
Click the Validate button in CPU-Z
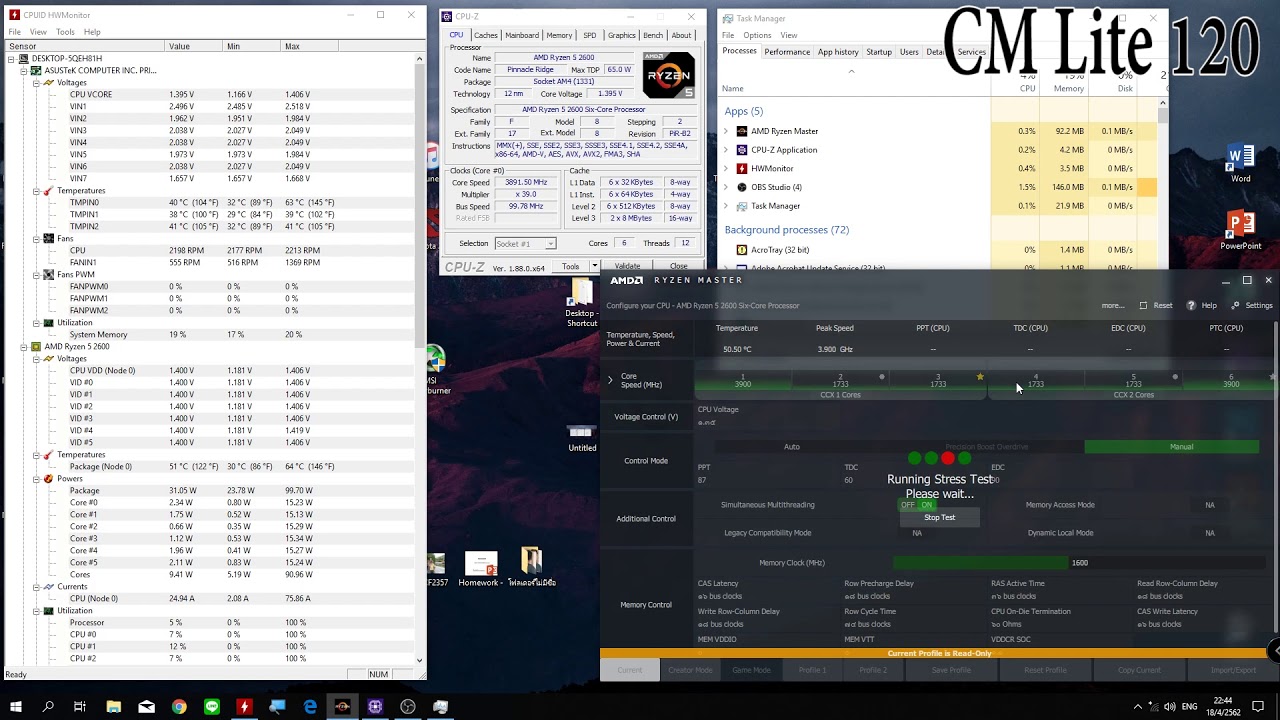pyautogui.click(x=627, y=267)
